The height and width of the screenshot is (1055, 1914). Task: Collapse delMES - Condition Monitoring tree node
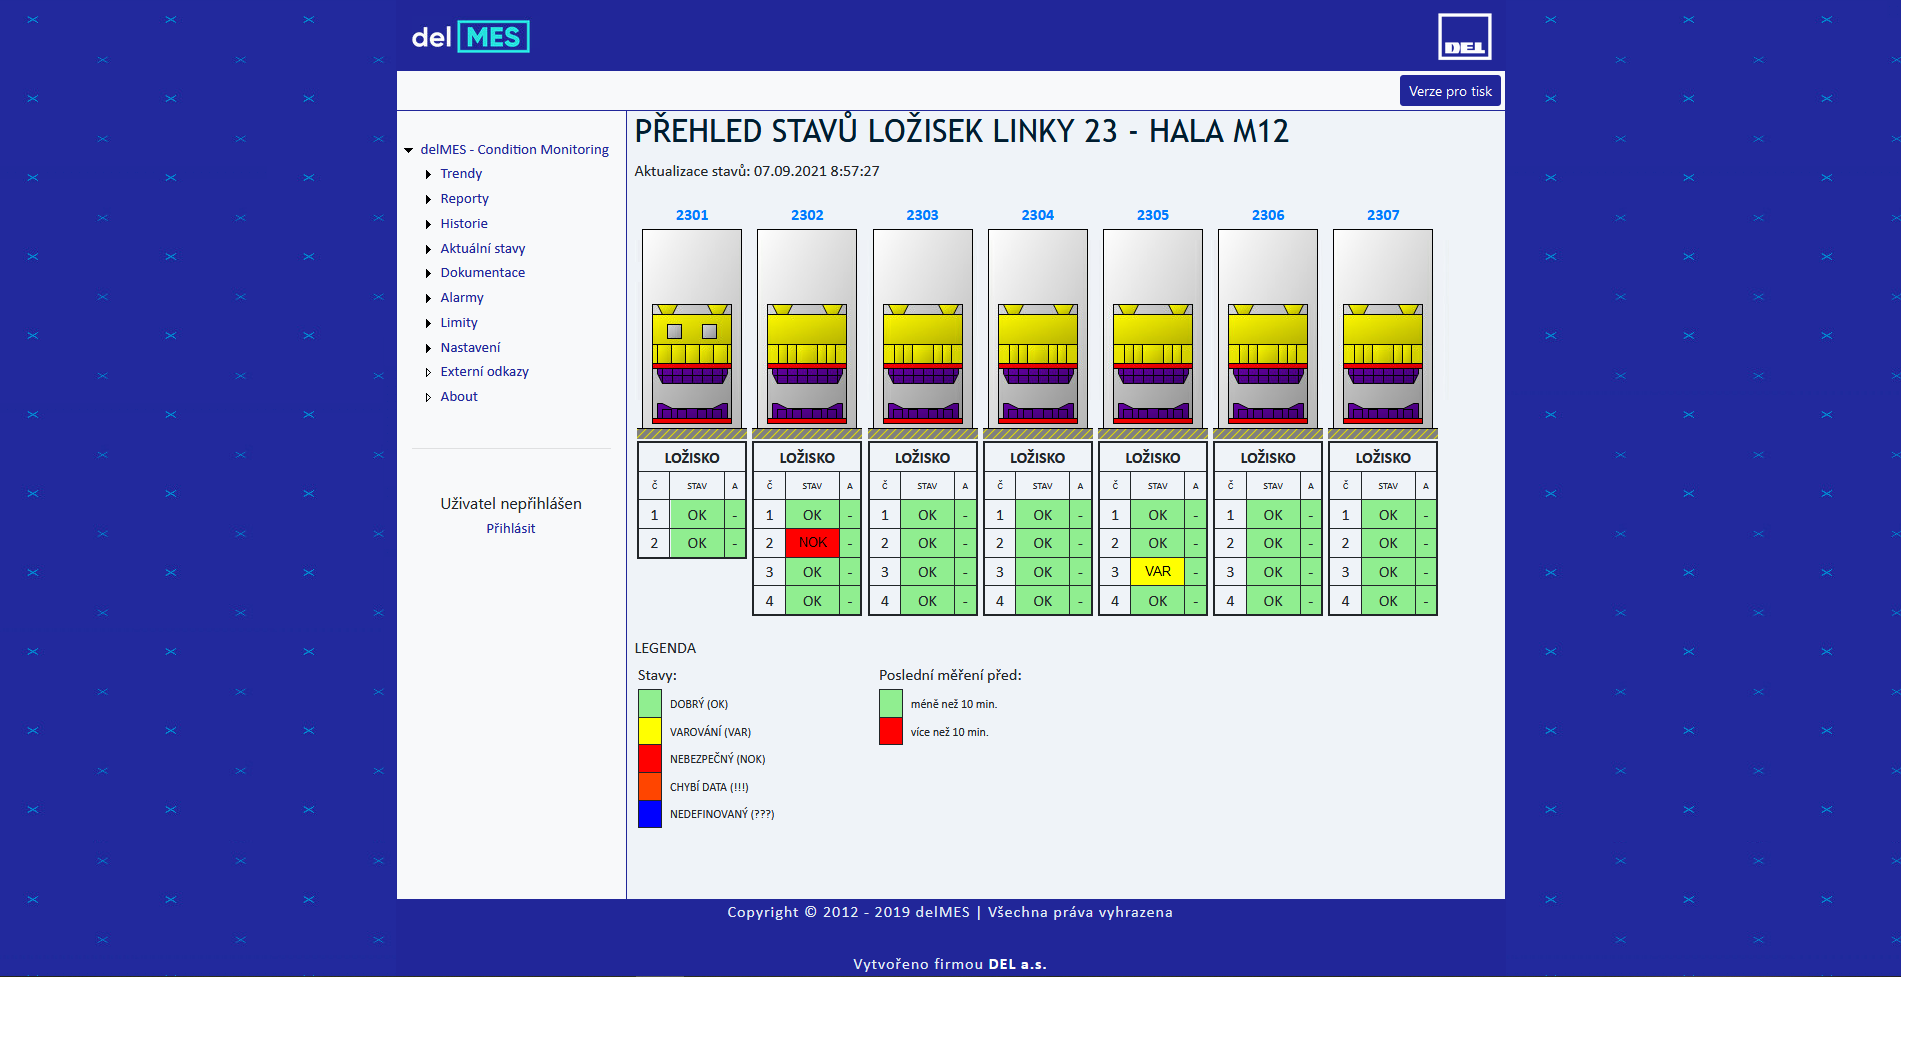(x=409, y=150)
